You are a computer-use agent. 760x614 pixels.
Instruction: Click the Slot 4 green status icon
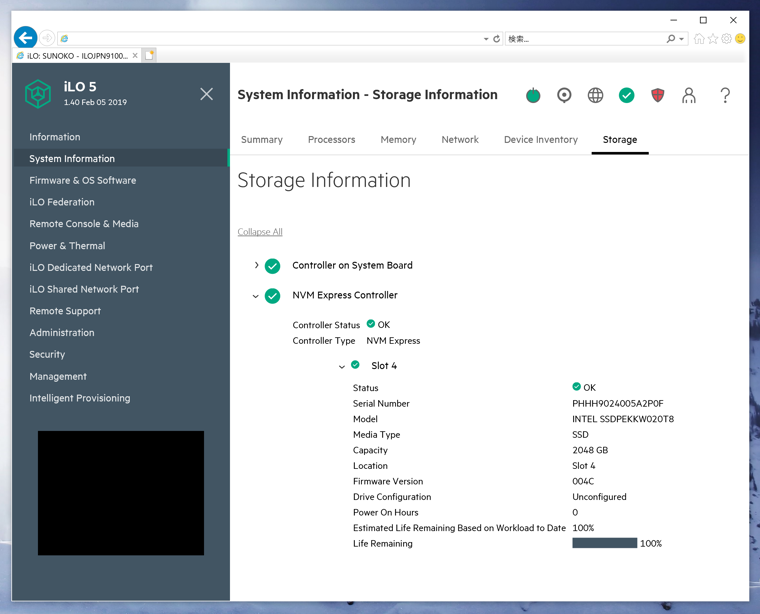355,364
